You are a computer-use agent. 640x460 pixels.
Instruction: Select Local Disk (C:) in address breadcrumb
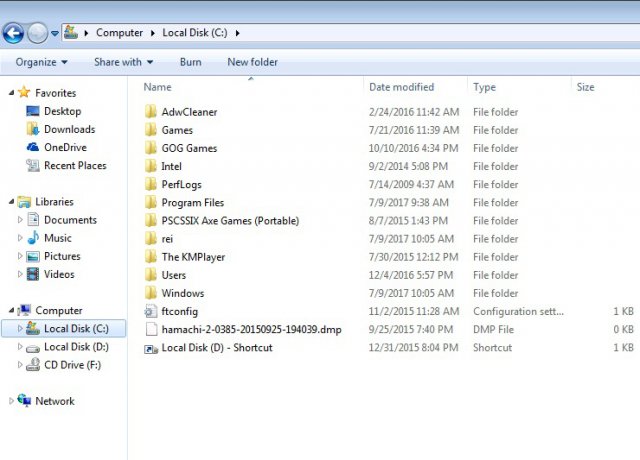195,33
